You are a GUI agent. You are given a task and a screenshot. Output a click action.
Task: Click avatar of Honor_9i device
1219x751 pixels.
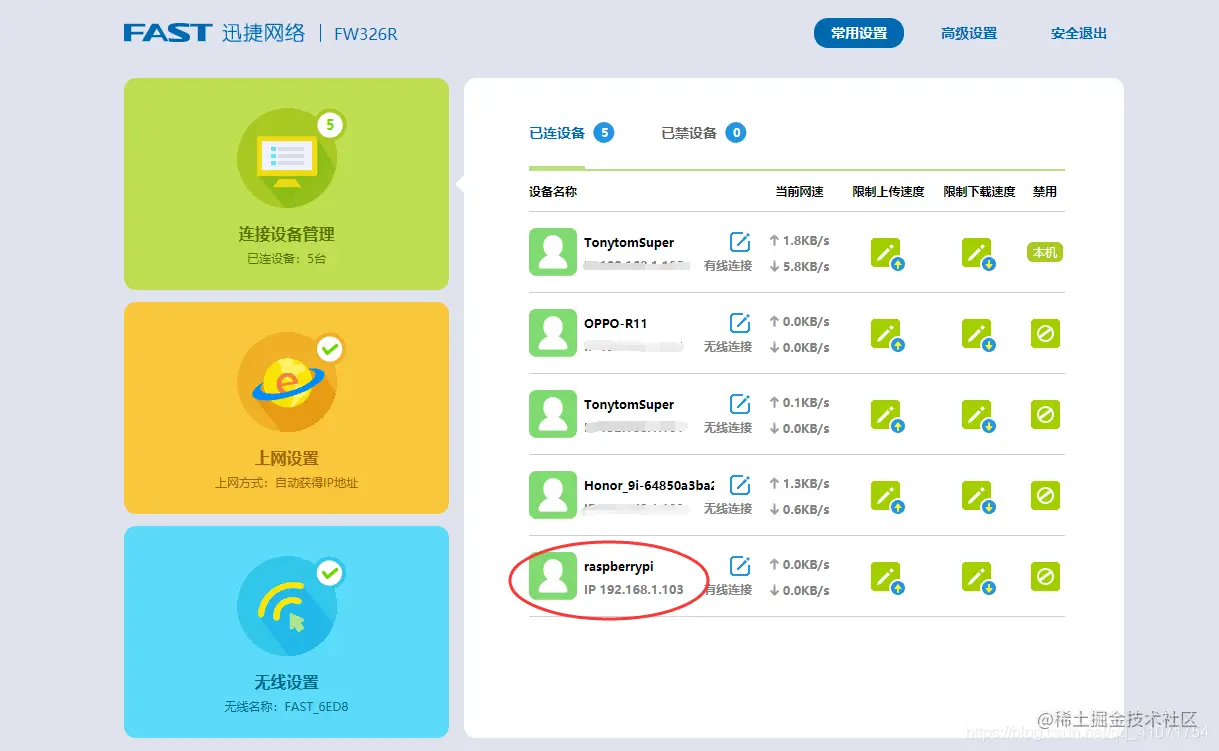(x=553, y=495)
